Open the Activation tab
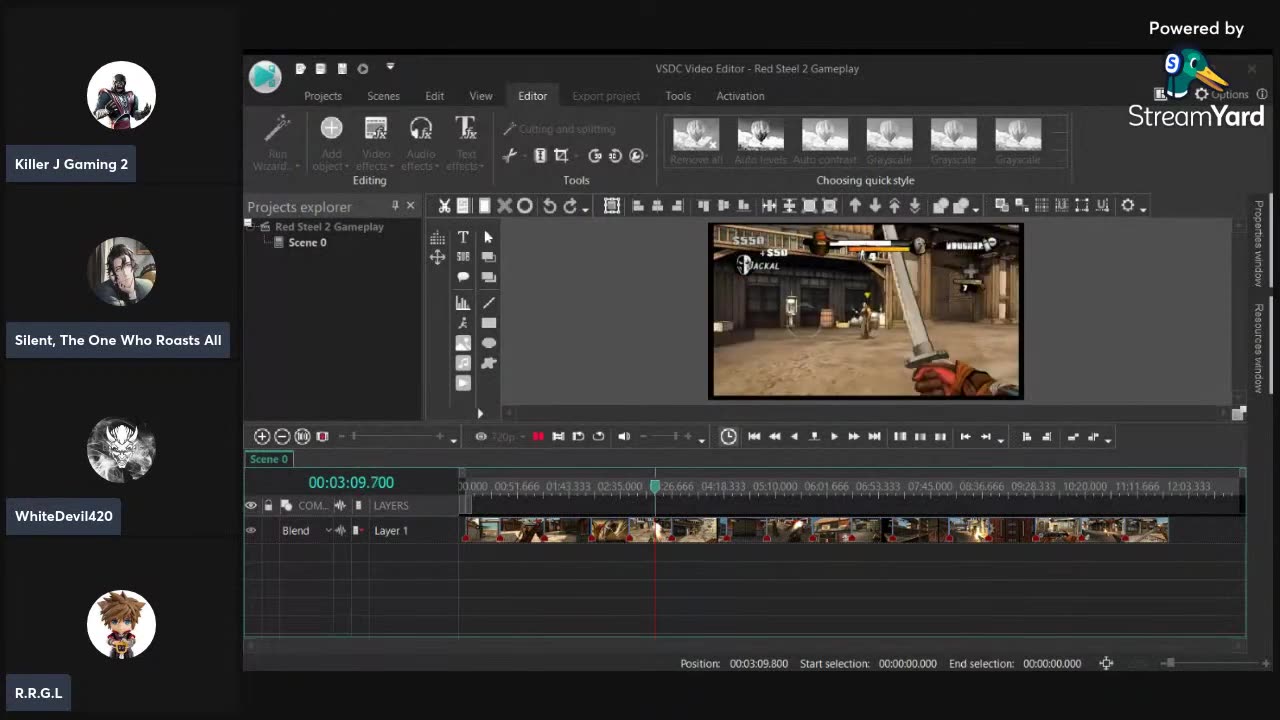This screenshot has height=720, width=1280. coord(740,96)
